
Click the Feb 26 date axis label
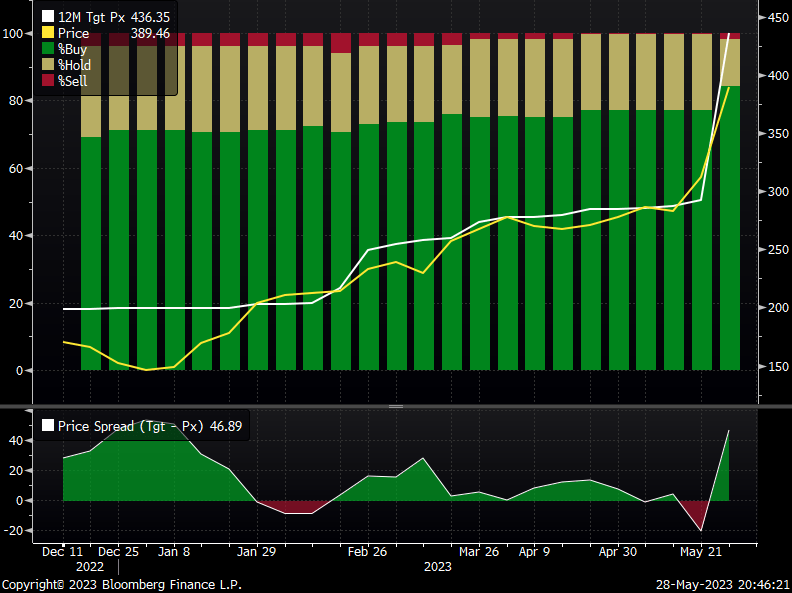(367, 551)
